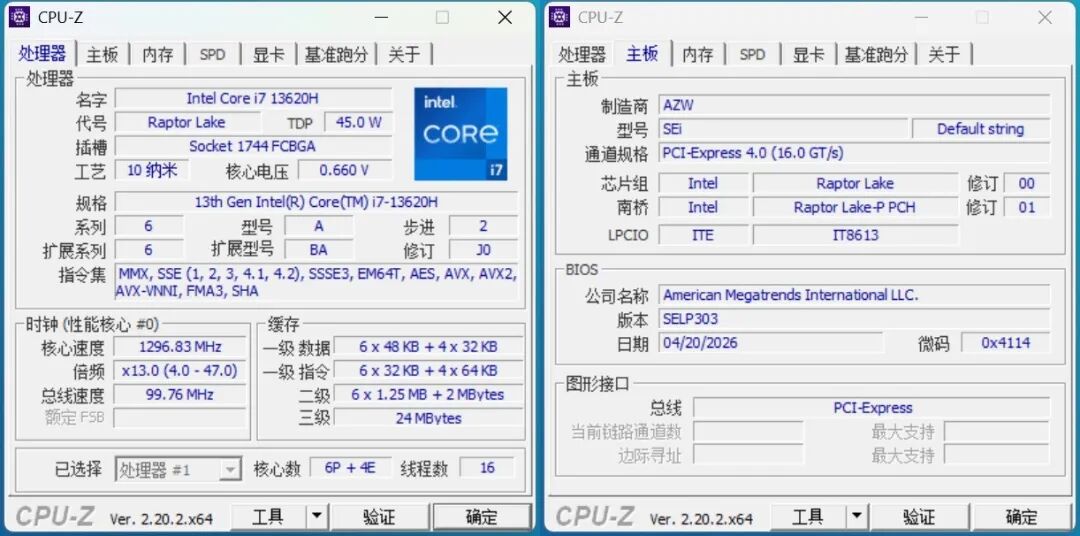Click the 10 纳米 process value

pos(152,170)
